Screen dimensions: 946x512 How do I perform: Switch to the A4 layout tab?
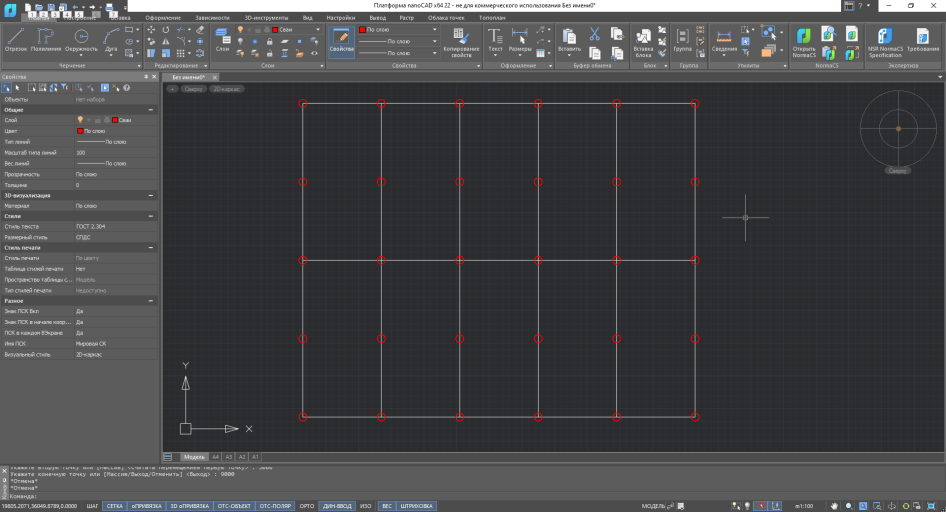(x=215, y=457)
